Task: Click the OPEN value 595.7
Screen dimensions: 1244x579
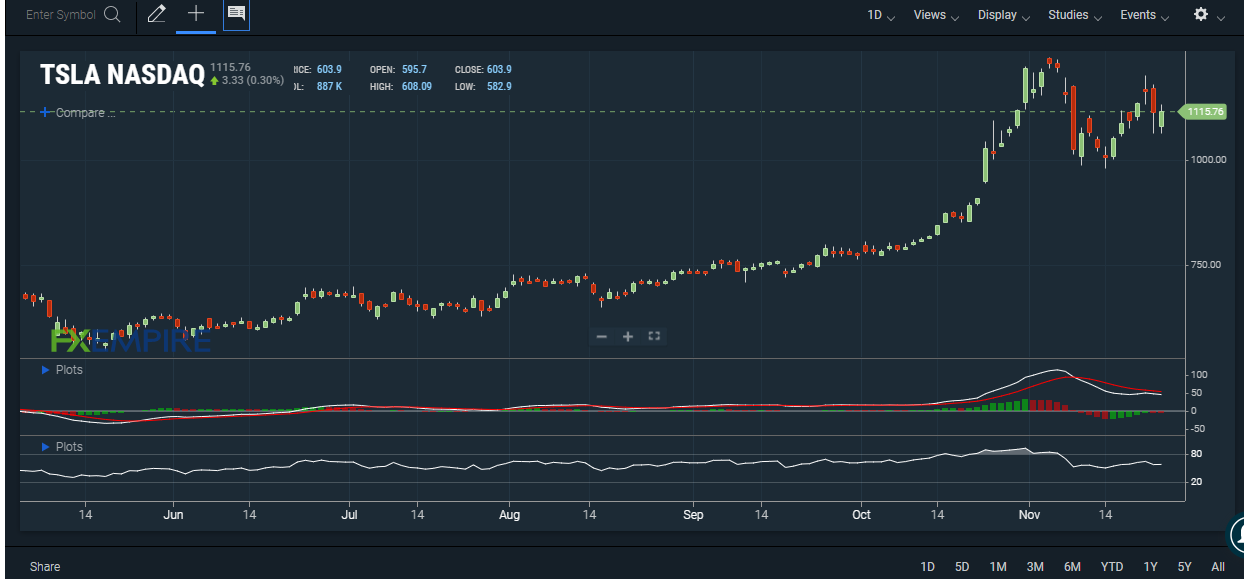Action: coord(412,70)
